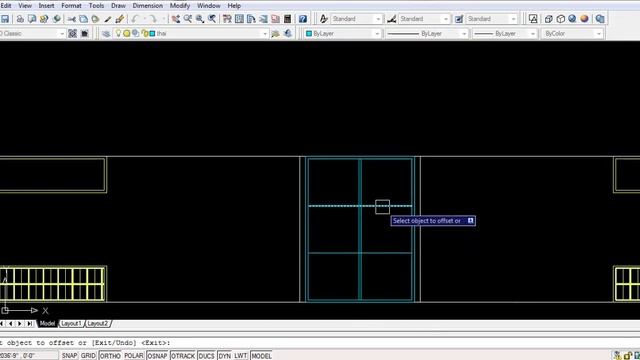Toggle DUCS in status bar
The width and height of the screenshot is (640, 360).
coord(206,356)
